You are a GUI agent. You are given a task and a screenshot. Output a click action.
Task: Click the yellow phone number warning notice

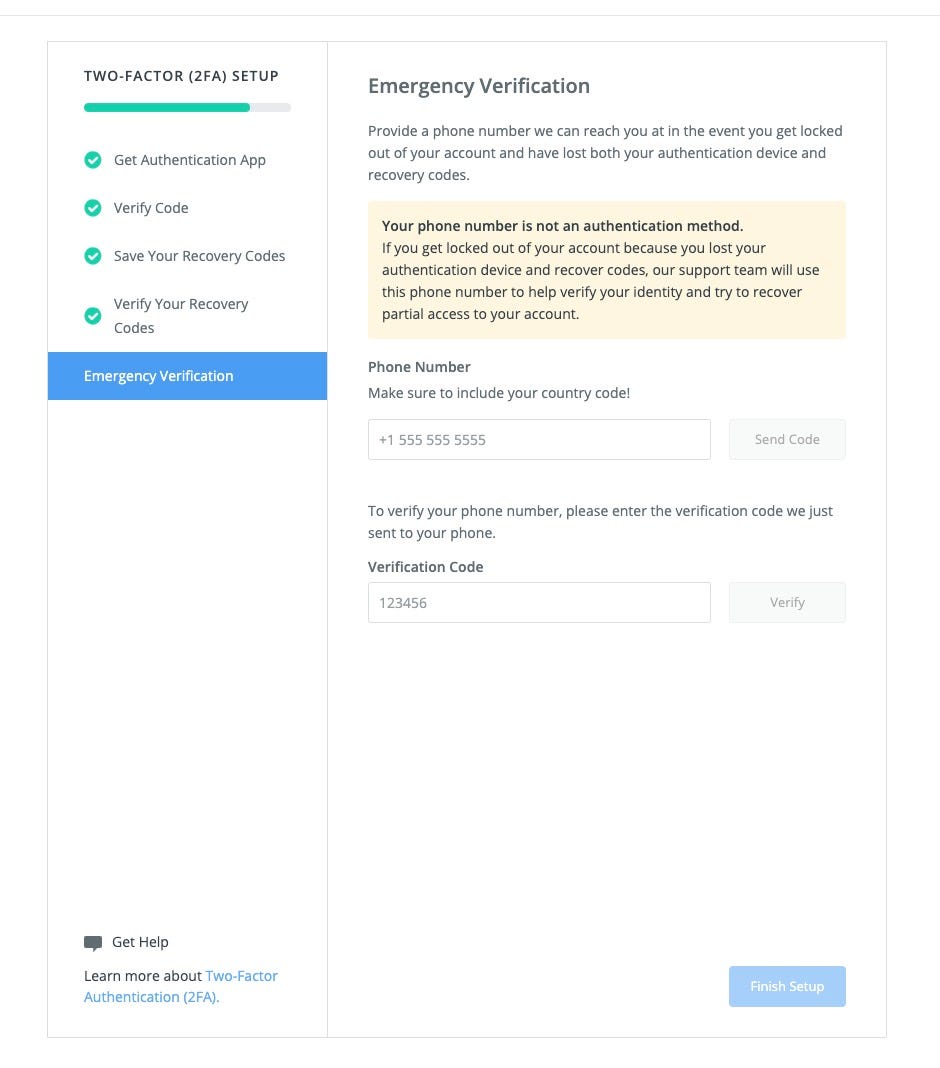click(x=607, y=270)
